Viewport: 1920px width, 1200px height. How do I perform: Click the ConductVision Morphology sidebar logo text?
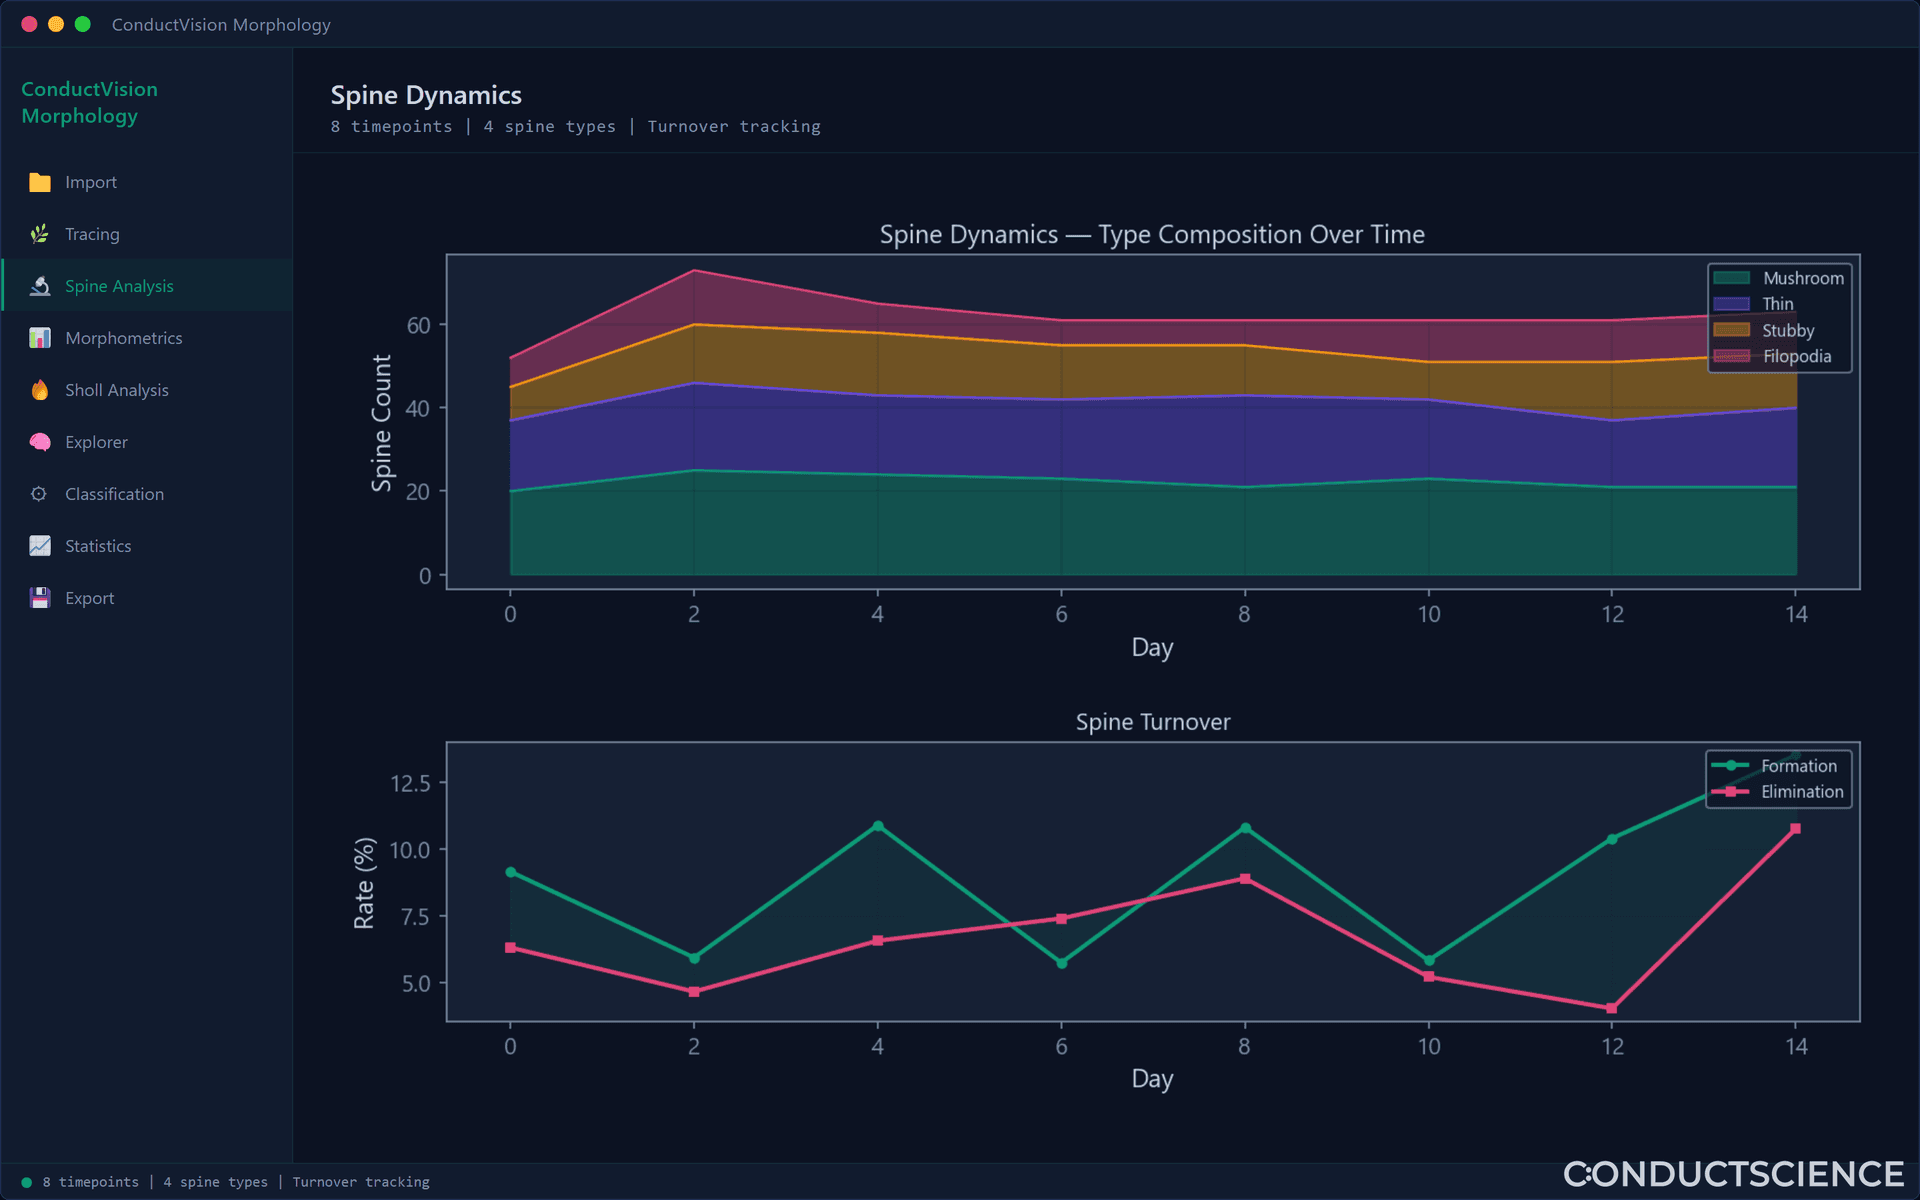point(90,103)
